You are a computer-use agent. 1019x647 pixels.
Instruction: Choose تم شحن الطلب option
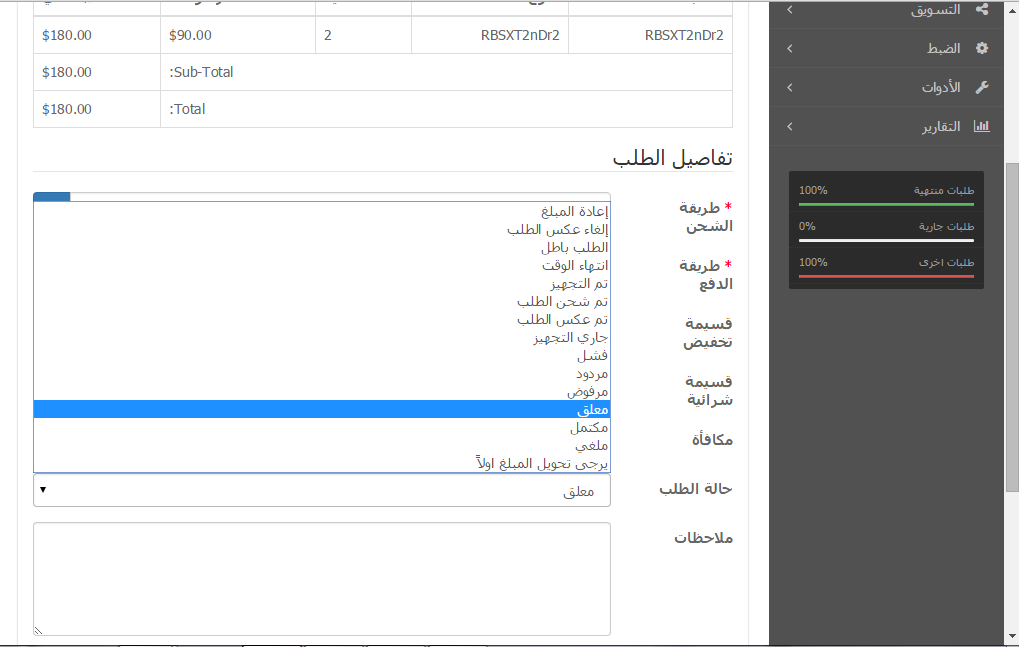[322, 302]
